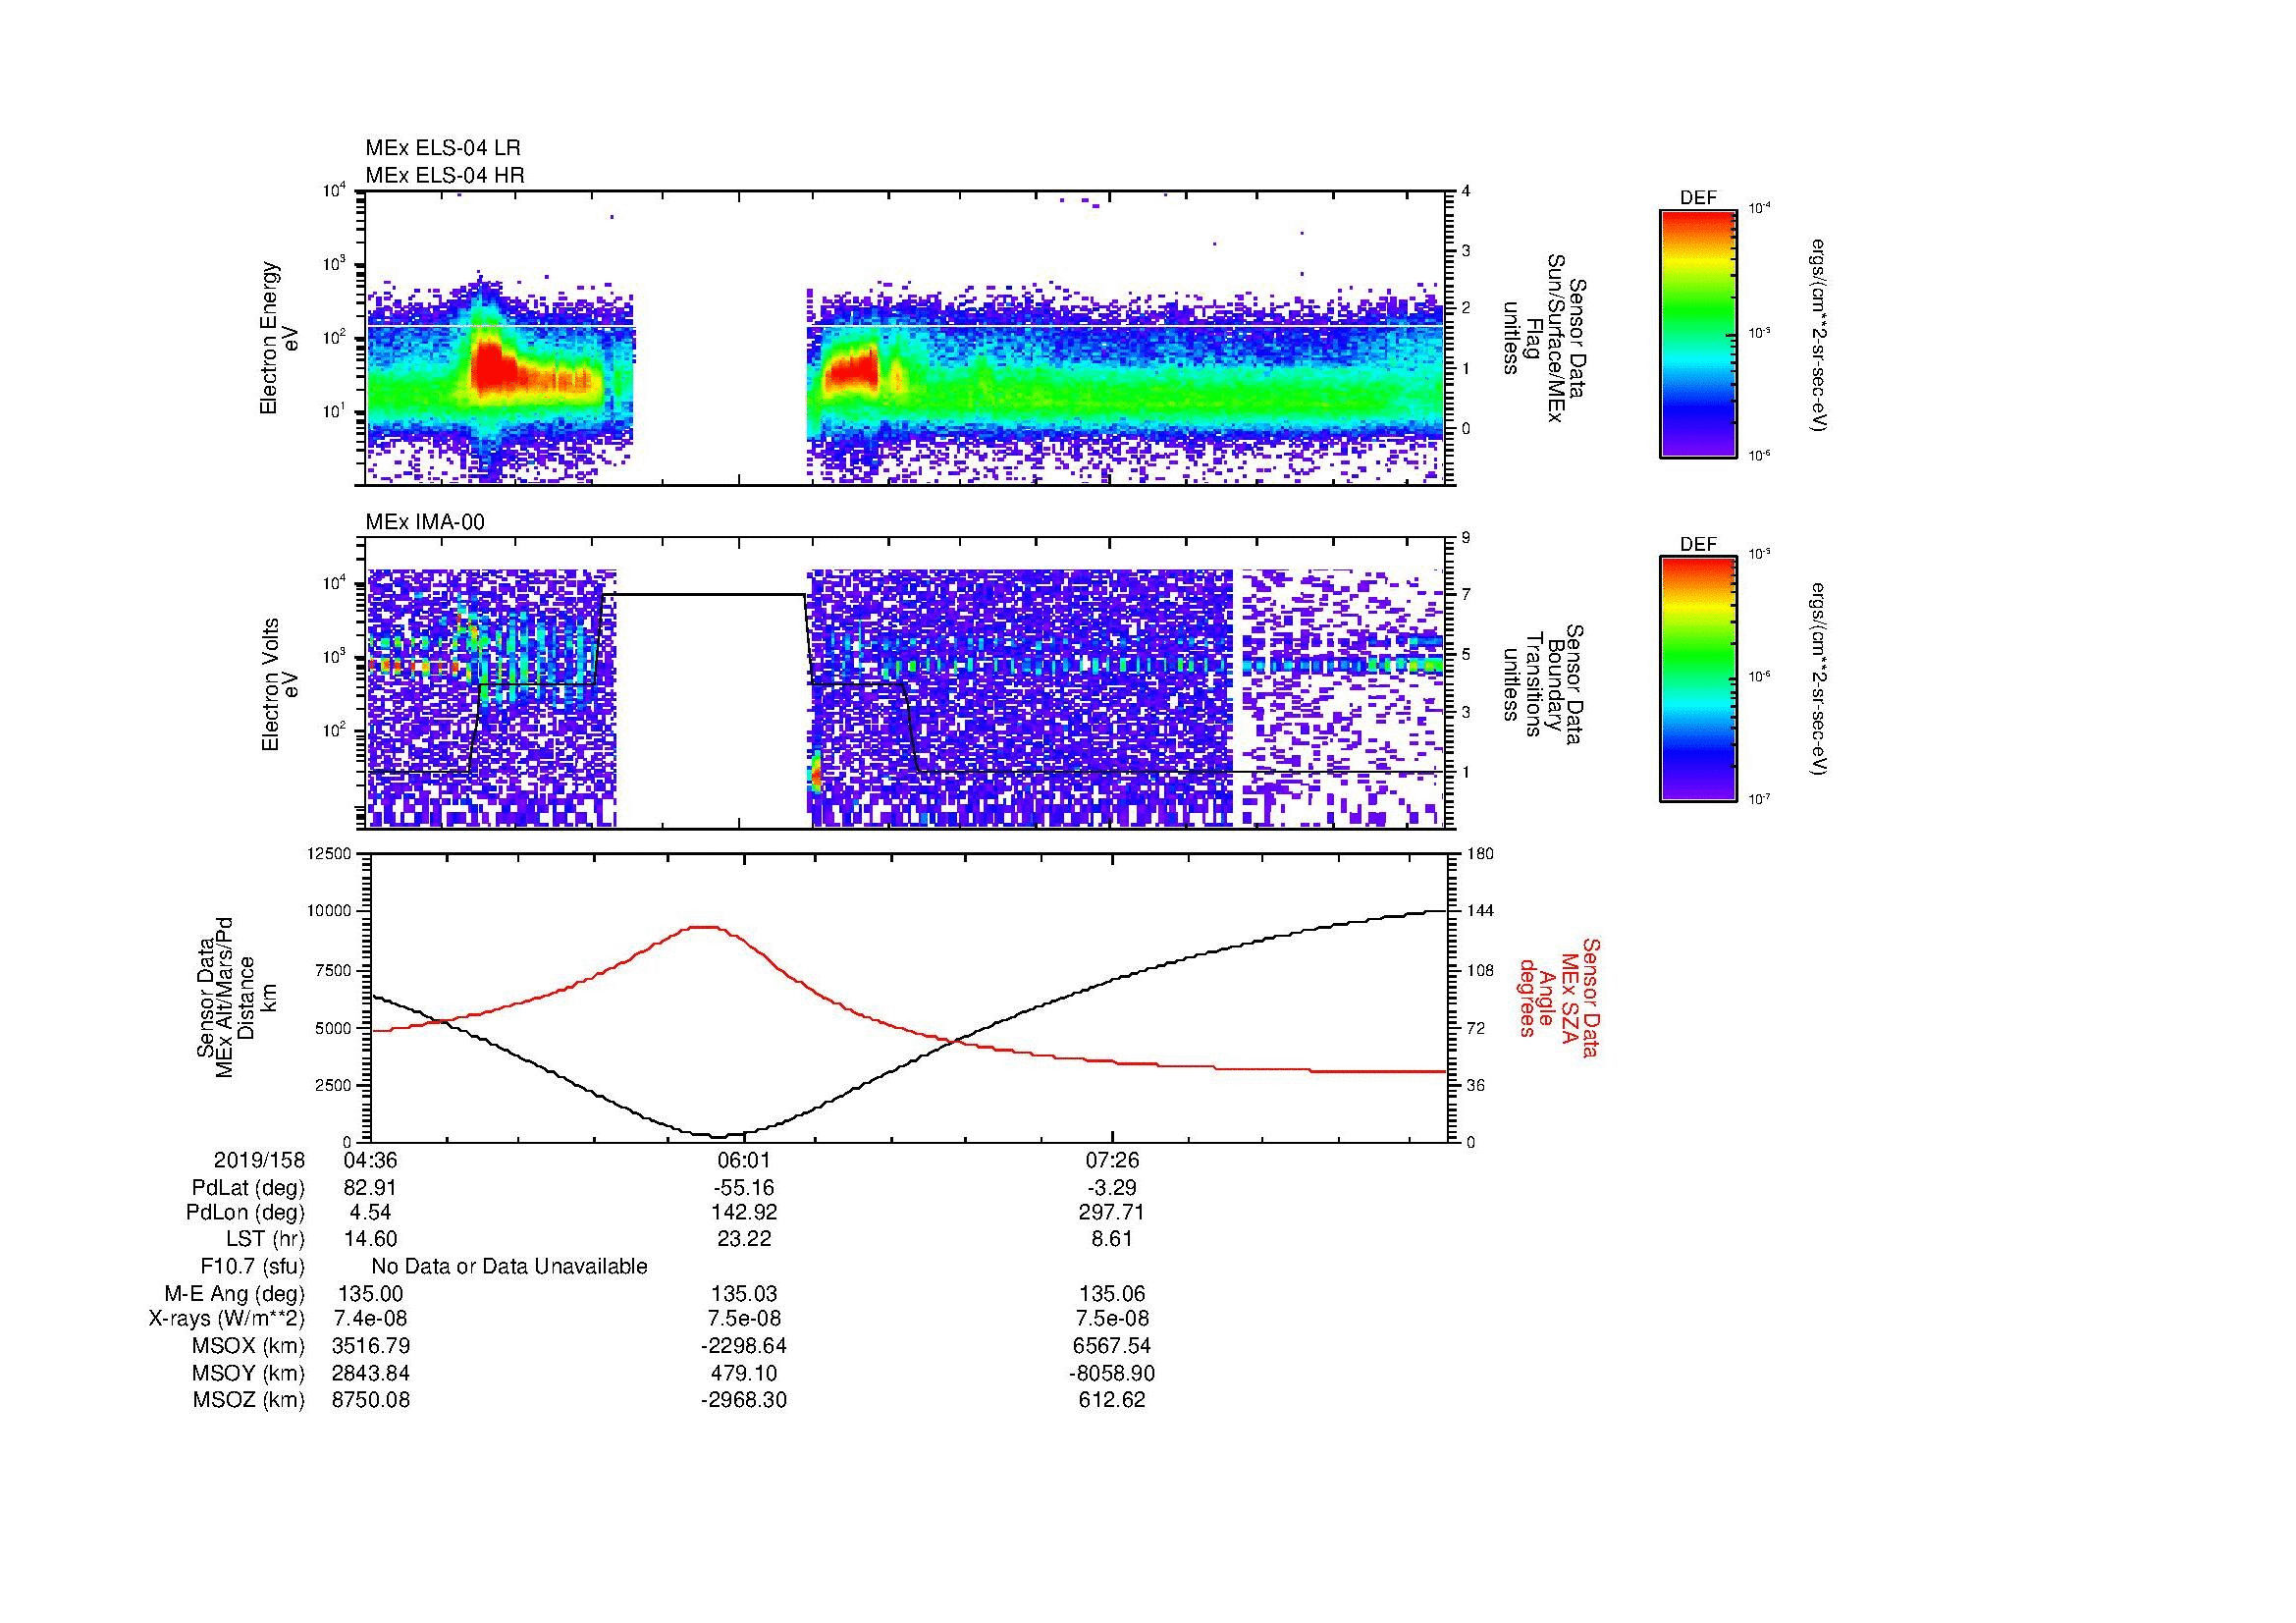Image resolution: width=2296 pixels, height=1623 pixels.
Task: Click the M-E Ang value 135.03
Action: 744,1294
